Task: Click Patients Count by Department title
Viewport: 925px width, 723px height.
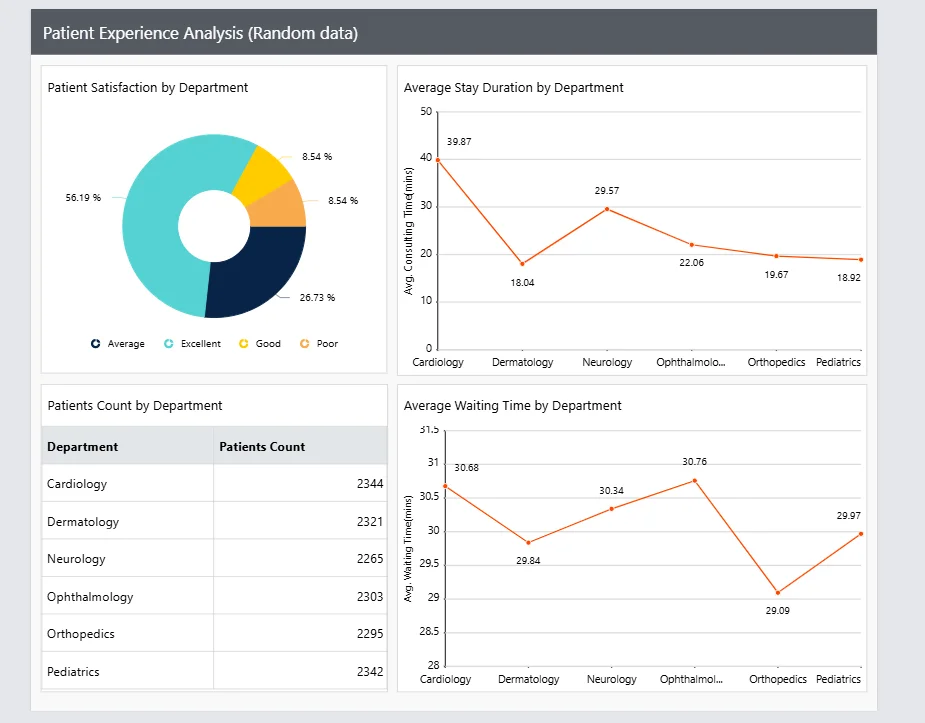Action: [135, 405]
